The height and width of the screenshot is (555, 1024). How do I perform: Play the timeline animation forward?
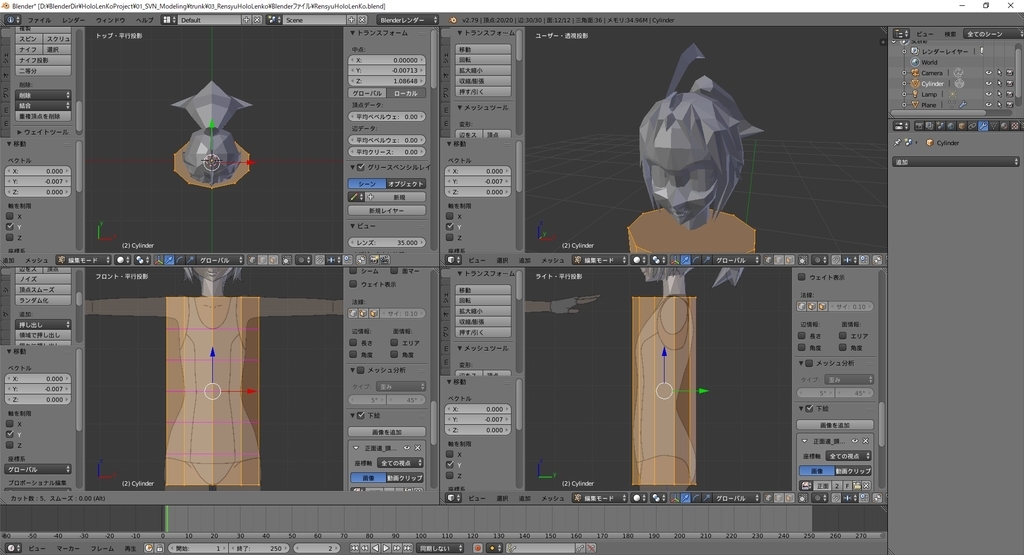point(386,548)
